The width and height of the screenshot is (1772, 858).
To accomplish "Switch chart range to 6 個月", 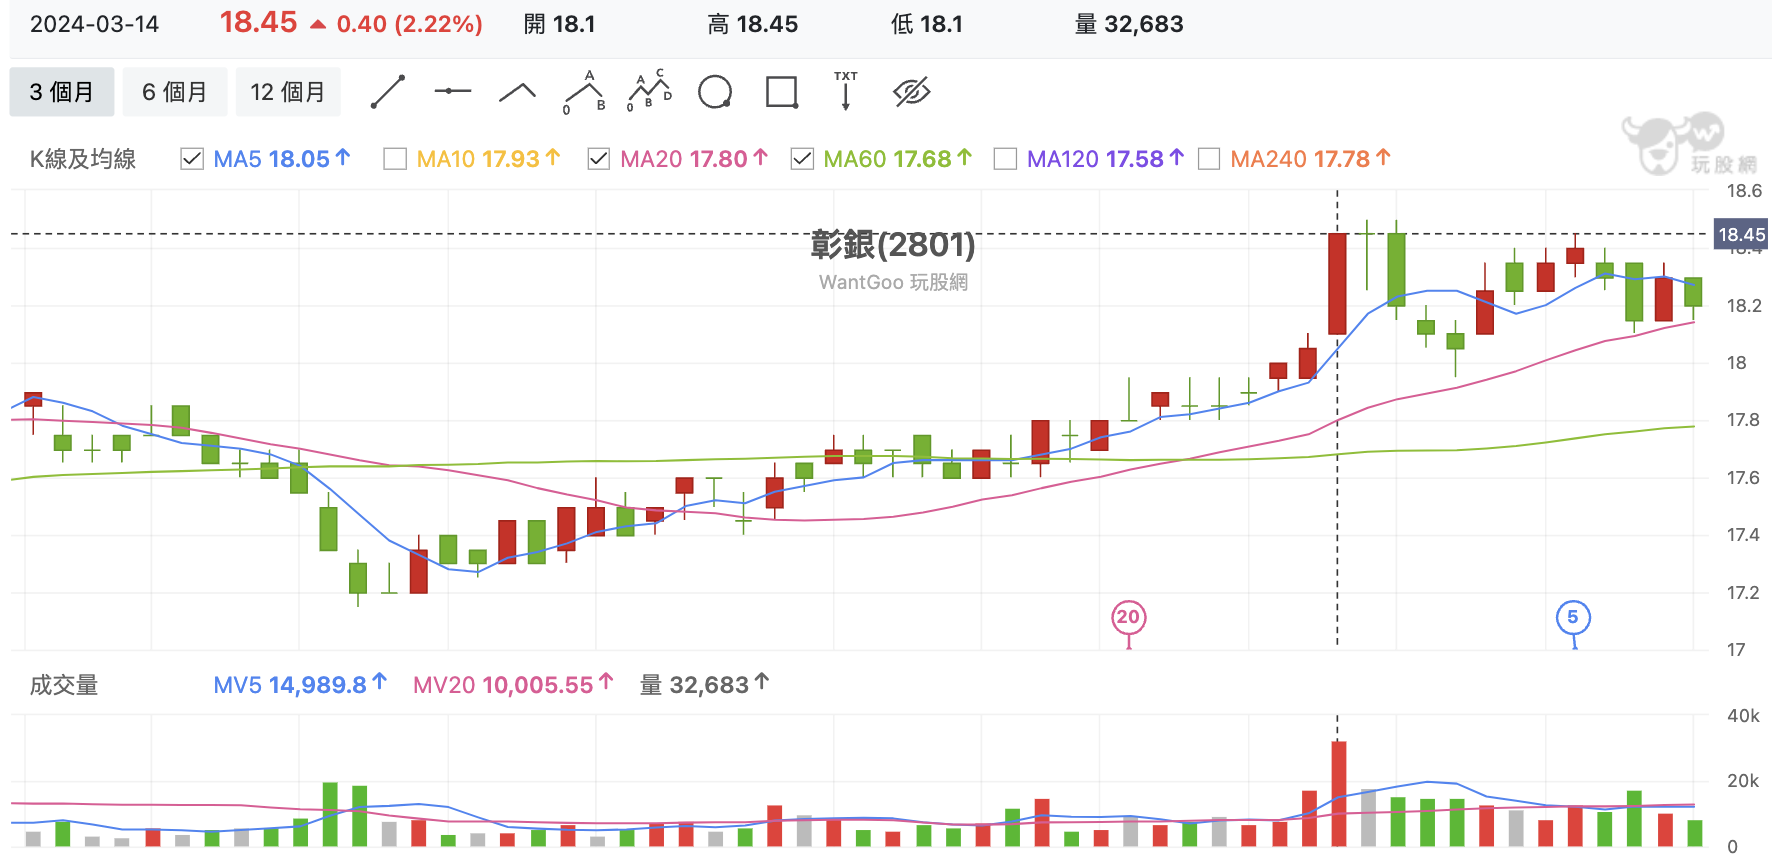I will coord(175,92).
